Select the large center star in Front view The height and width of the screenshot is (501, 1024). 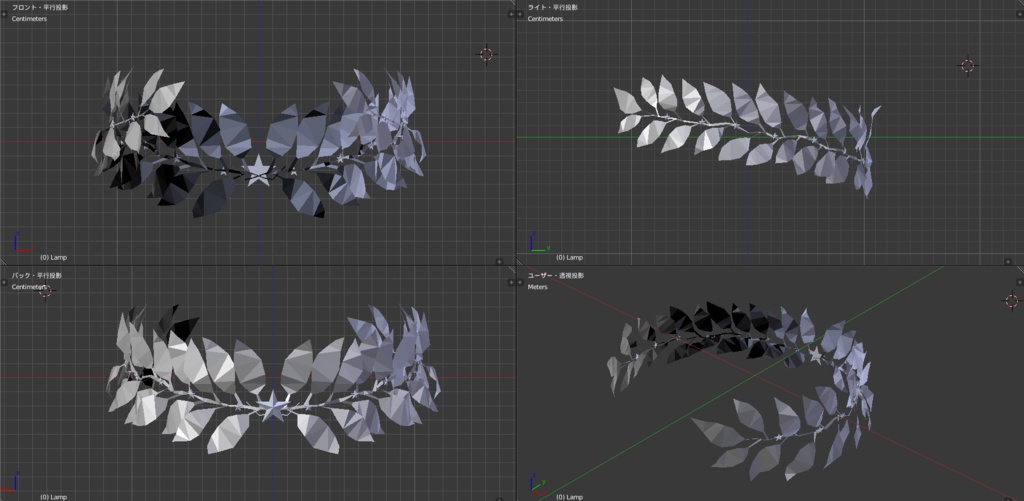[x=257, y=170]
